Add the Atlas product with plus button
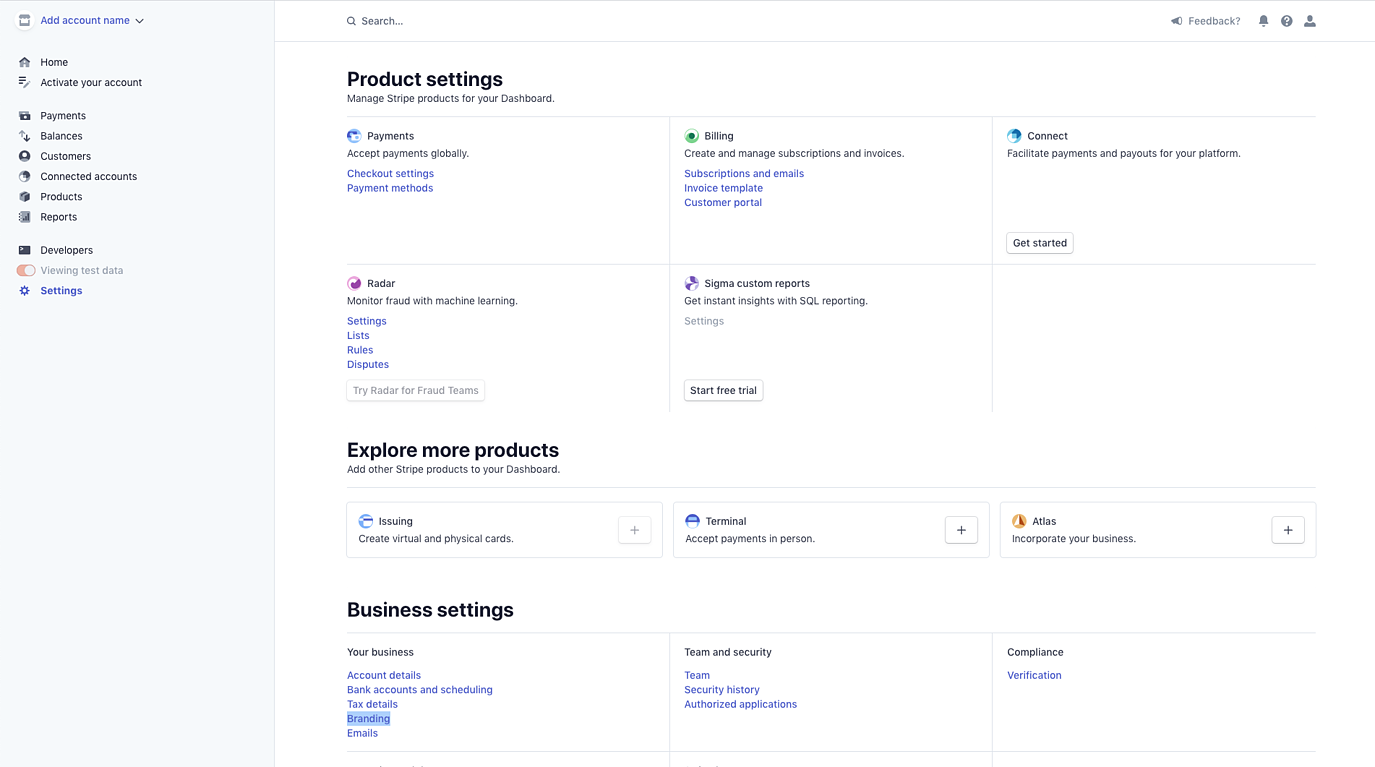1375x767 pixels. [1288, 530]
